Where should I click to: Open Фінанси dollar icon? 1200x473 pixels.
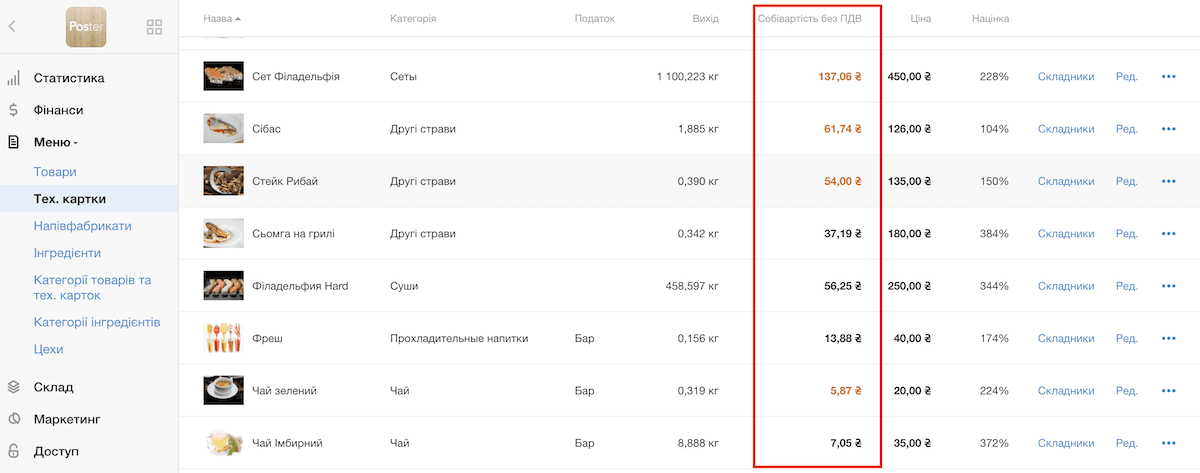point(13,110)
